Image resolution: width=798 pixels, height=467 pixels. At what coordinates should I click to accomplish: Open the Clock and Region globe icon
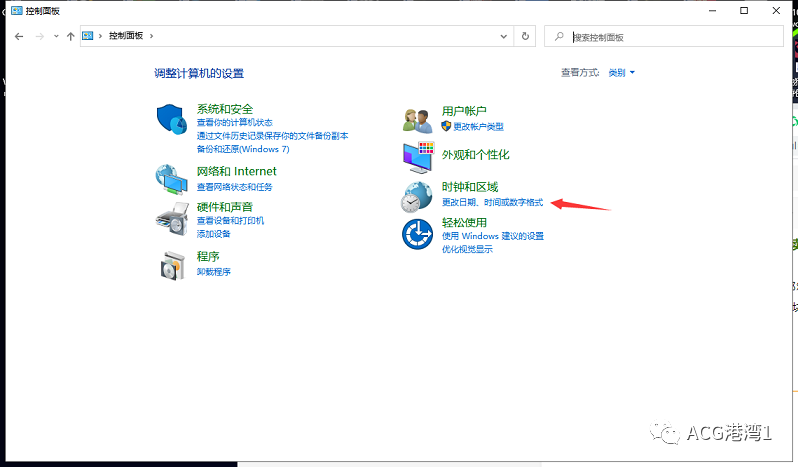[x=417, y=197]
